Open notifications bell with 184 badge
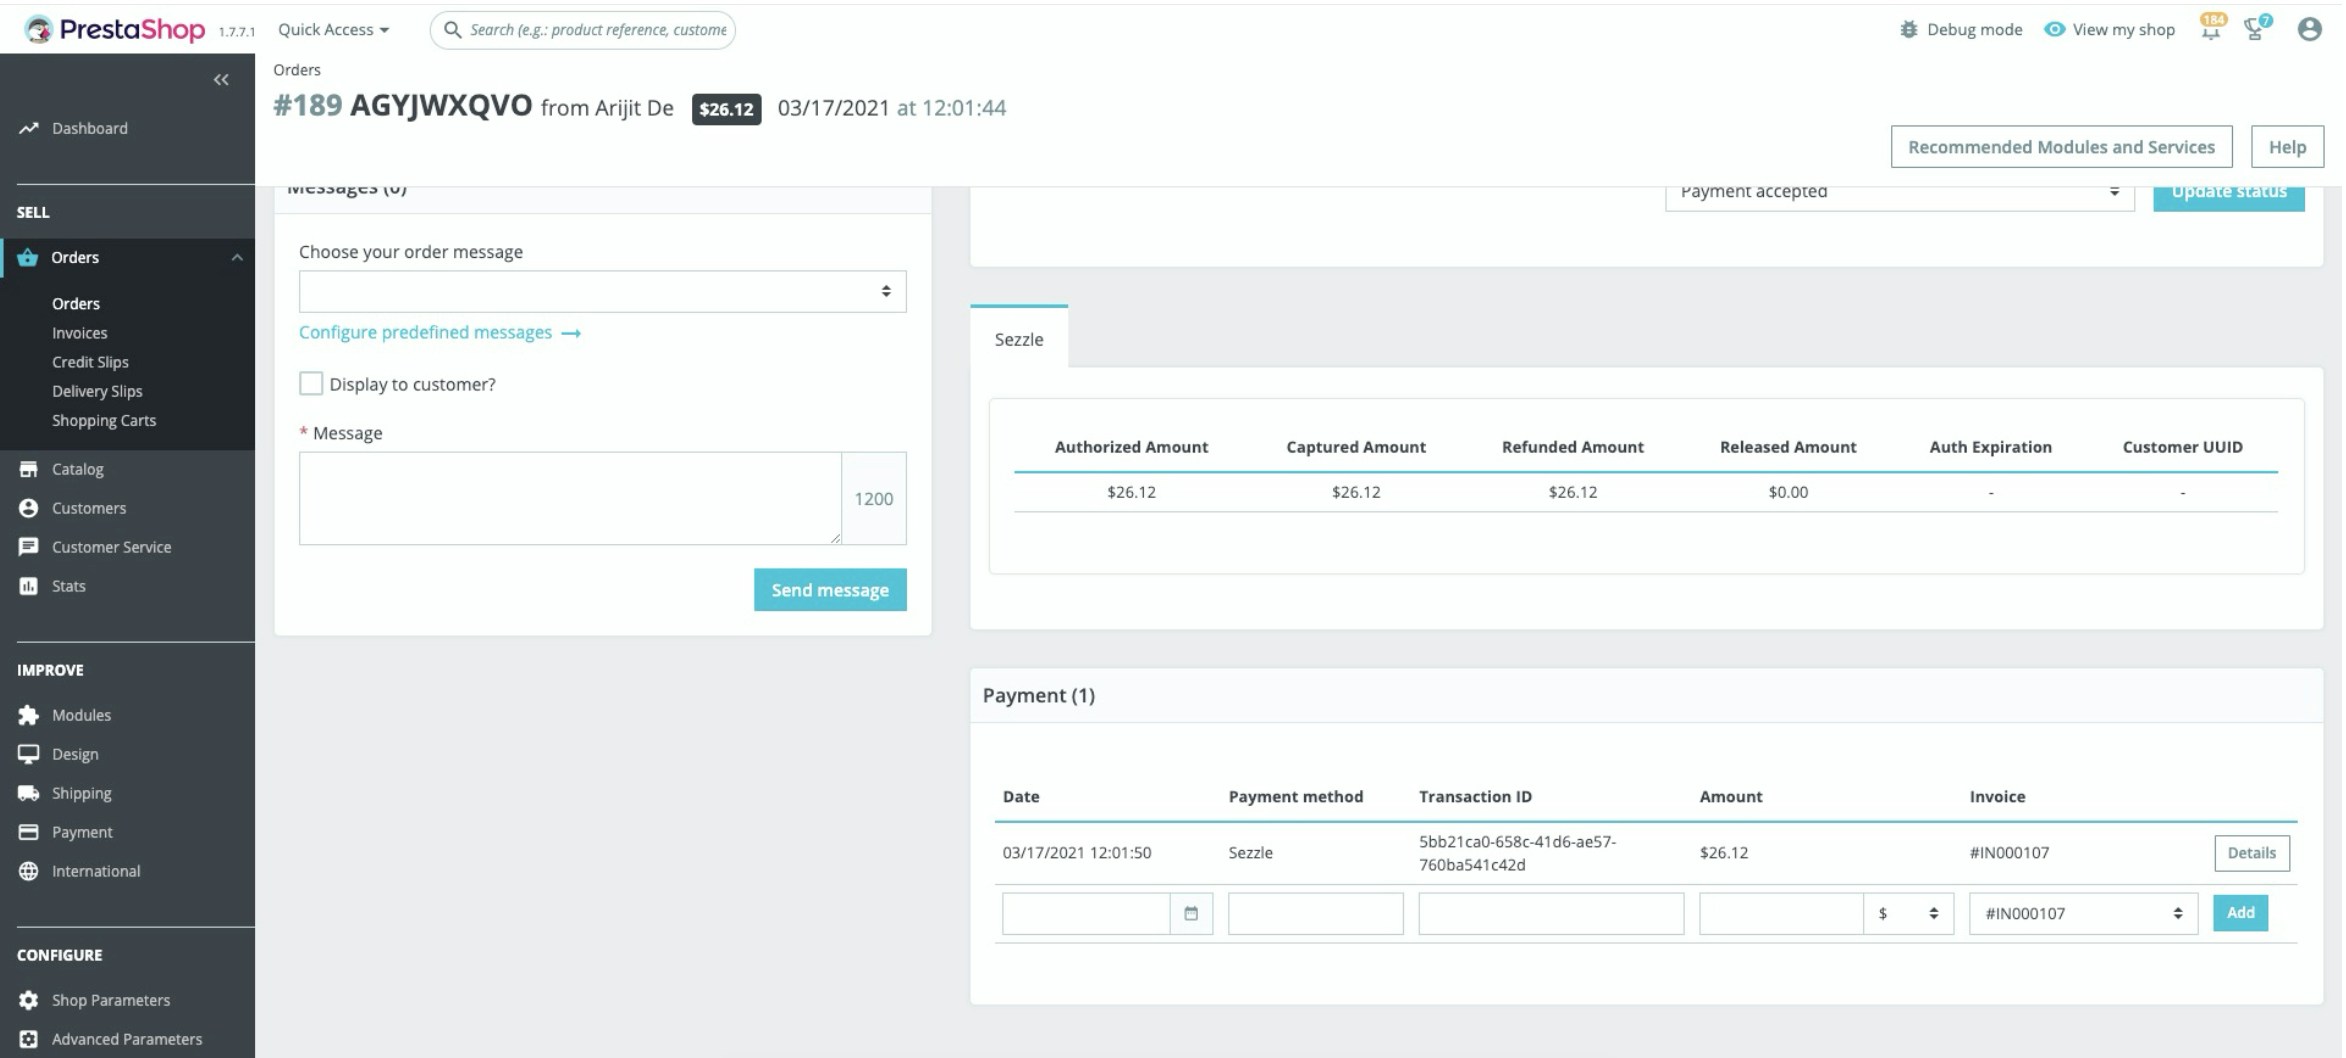Viewport: 2346px width, 1058px height. coord(2211,28)
